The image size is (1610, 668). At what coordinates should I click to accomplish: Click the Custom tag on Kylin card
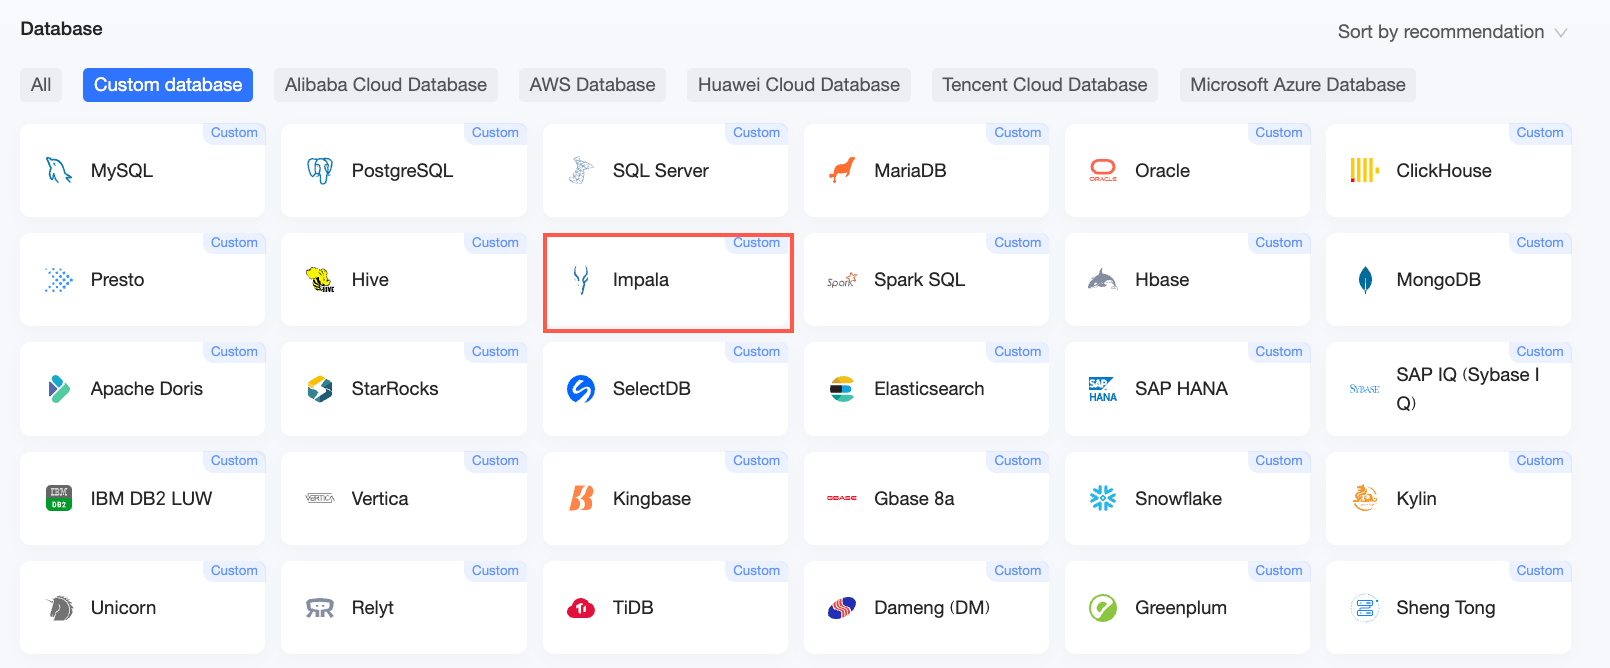coord(1540,461)
